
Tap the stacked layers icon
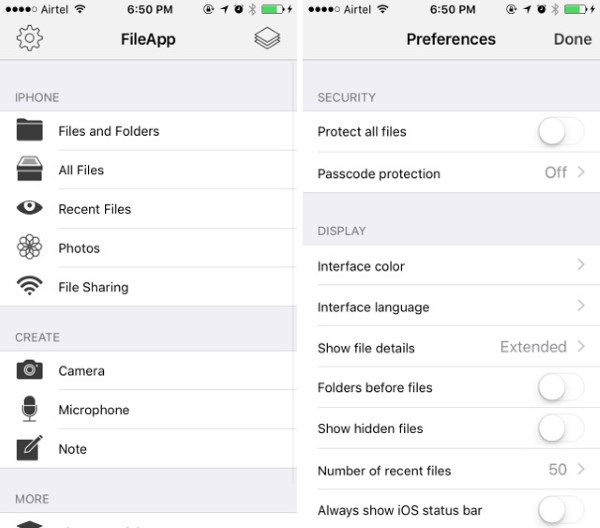click(x=266, y=39)
